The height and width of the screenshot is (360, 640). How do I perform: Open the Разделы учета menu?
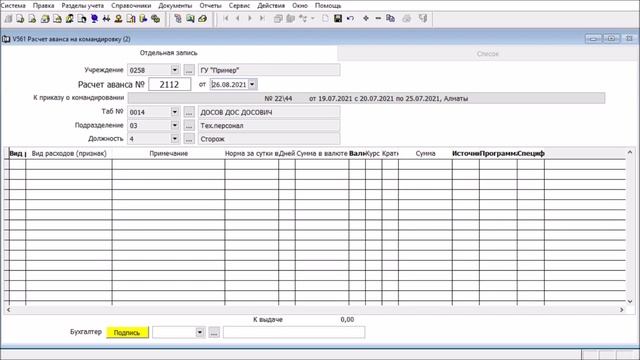point(82,5)
